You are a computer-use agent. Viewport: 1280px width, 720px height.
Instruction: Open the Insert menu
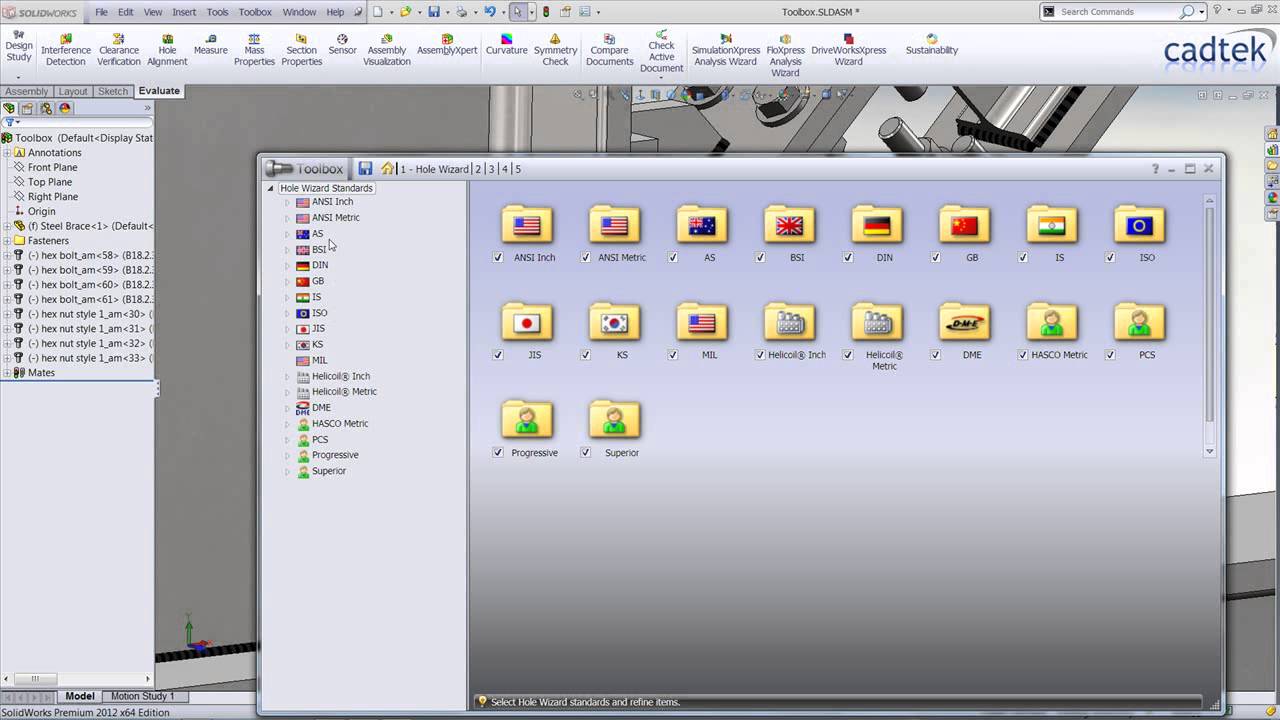[x=184, y=12]
